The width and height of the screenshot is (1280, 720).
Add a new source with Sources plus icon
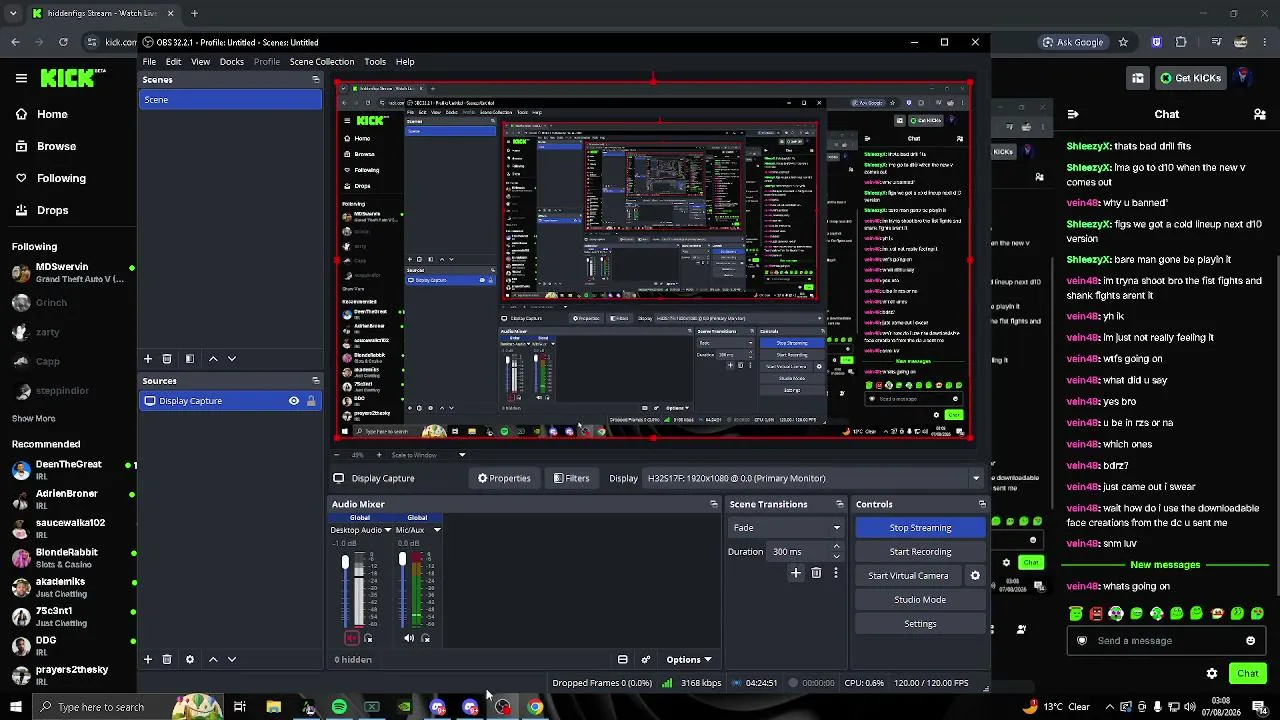[148, 659]
